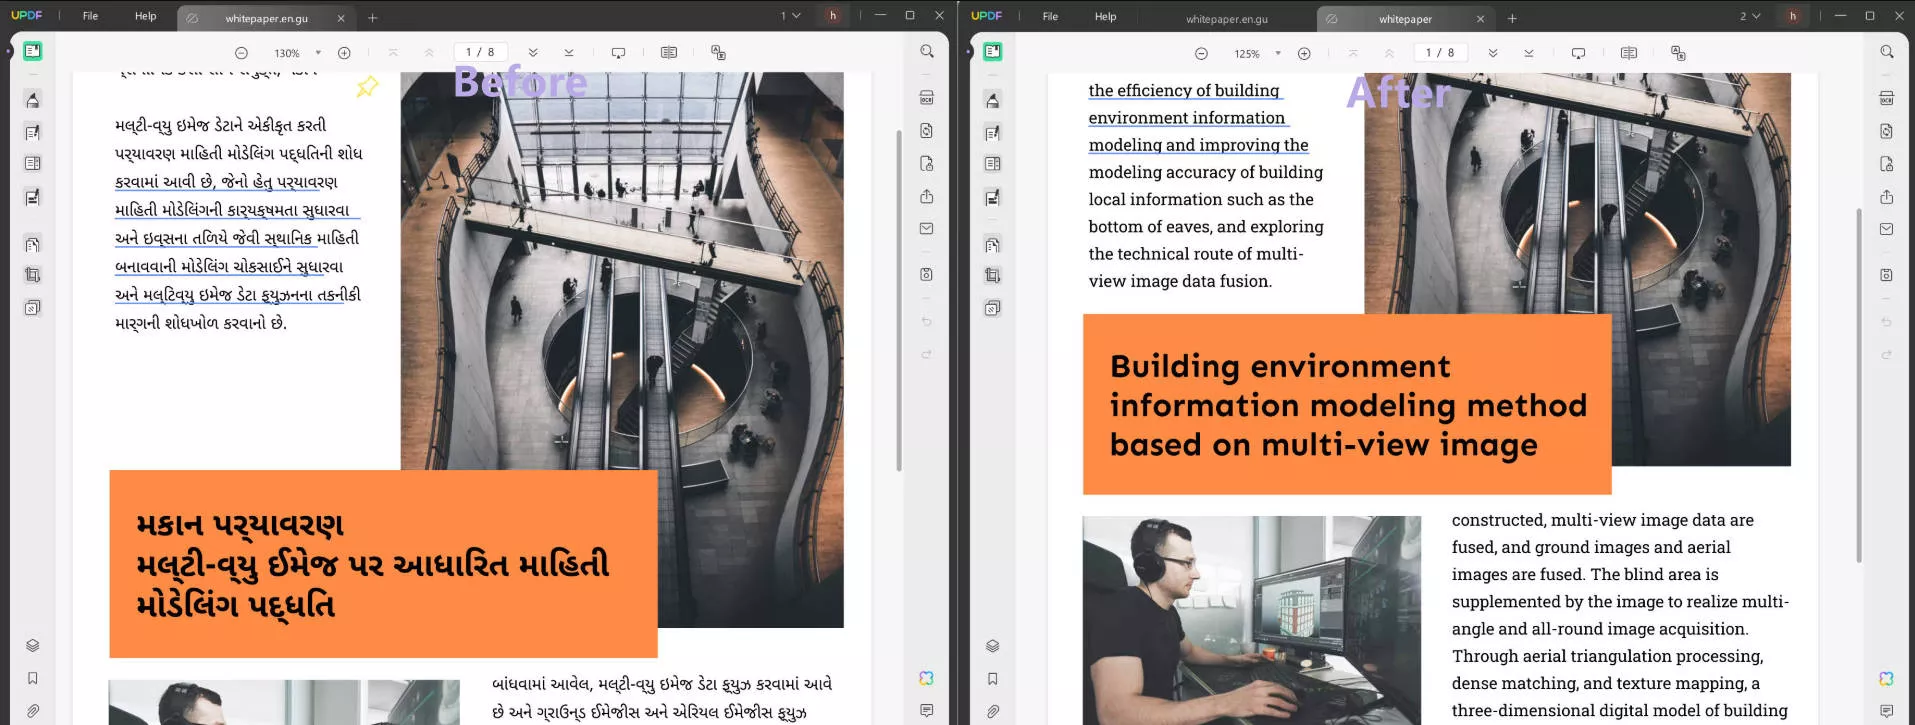Click left window vertical scrollbar

click(899, 298)
